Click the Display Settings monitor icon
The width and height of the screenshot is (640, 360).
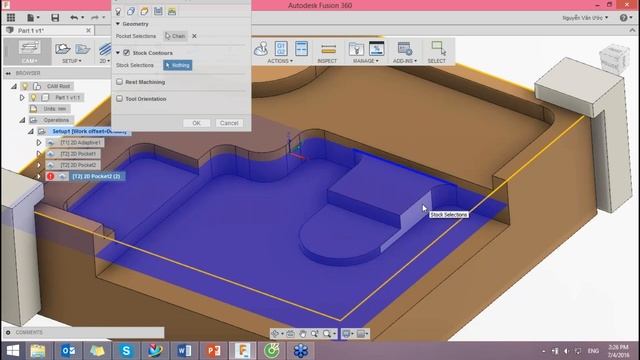coord(346,333)
